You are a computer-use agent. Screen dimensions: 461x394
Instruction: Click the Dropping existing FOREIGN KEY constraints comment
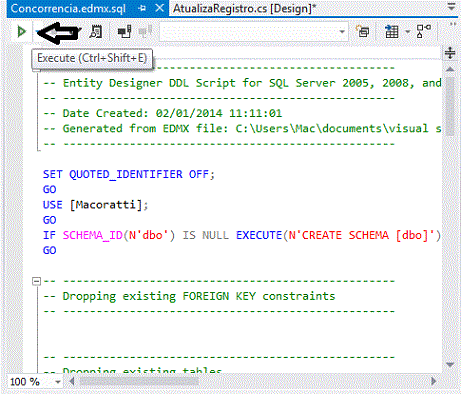[x=189, y=296]
